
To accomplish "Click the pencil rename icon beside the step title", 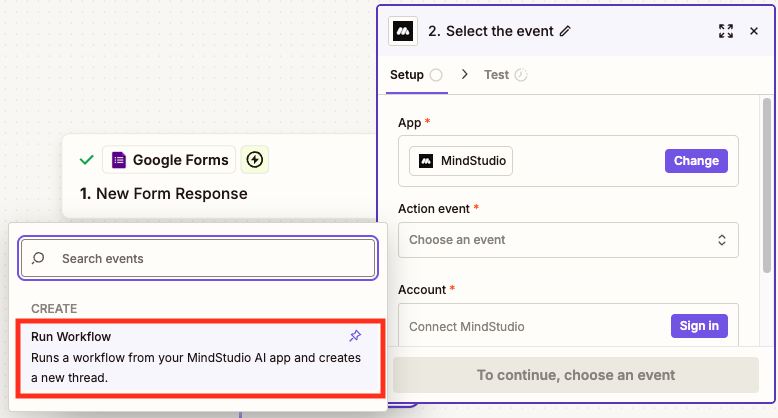I will [x=565, y=31].
